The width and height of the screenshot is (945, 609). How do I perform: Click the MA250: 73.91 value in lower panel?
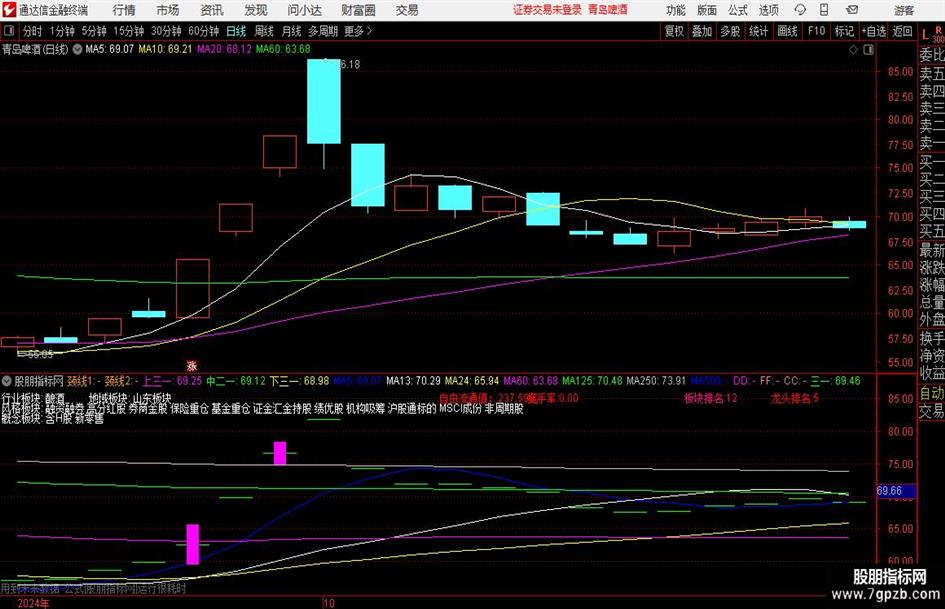point(656,381)
